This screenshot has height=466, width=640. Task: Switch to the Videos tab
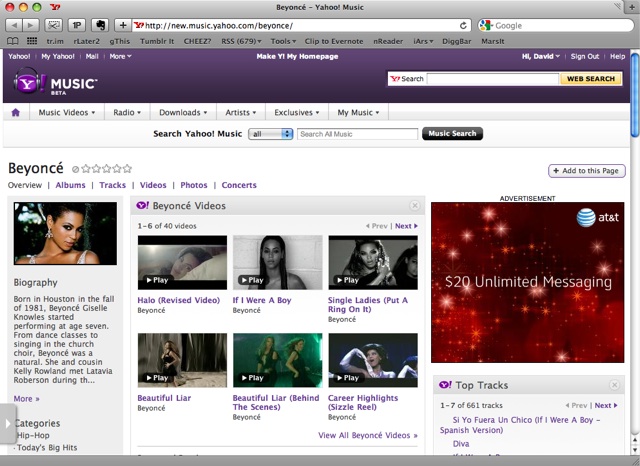pyautogui.click(x=153, y=185)
